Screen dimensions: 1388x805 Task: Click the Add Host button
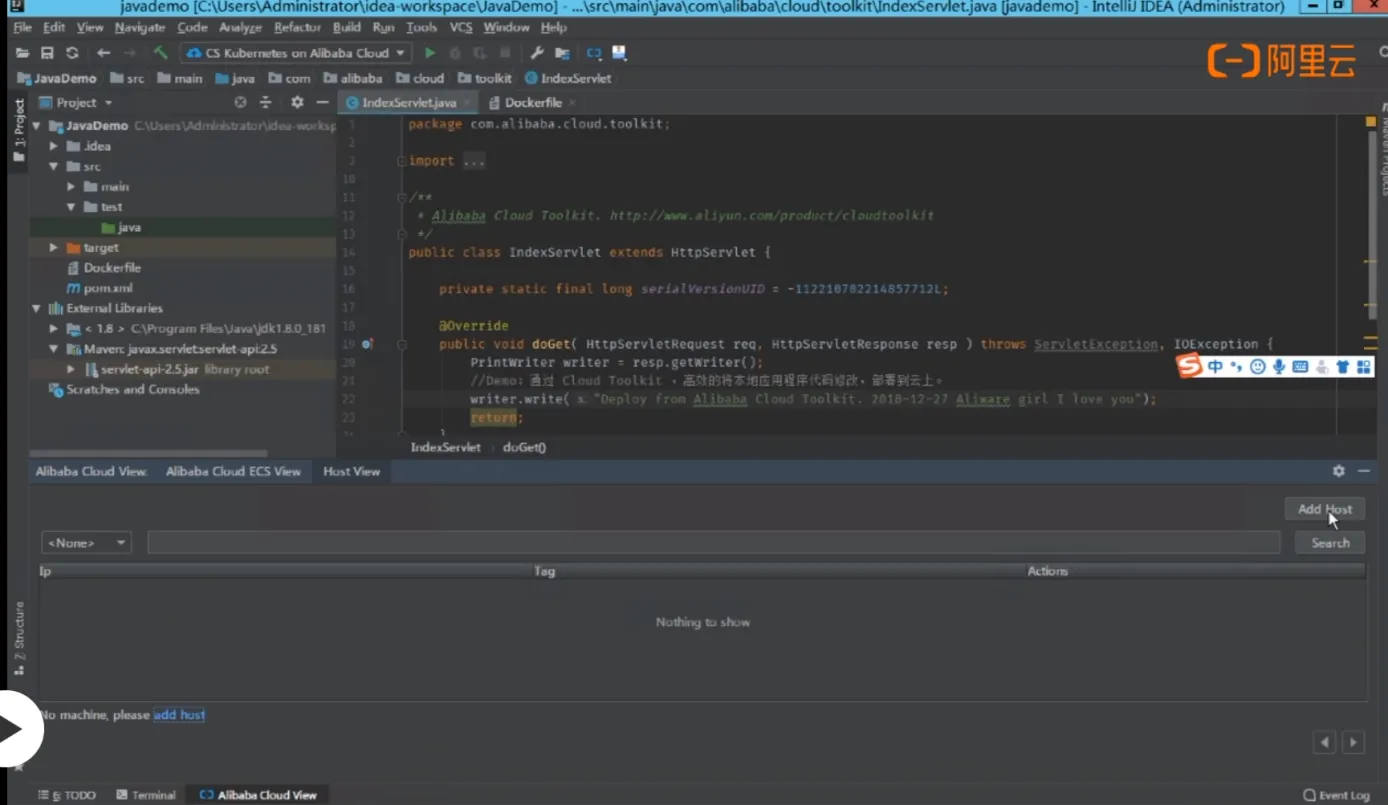coord(1325,509)
